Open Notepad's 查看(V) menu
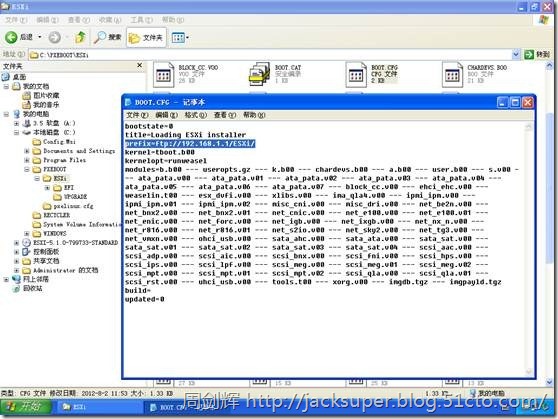The image size is (558, 419). coord(225,115)
